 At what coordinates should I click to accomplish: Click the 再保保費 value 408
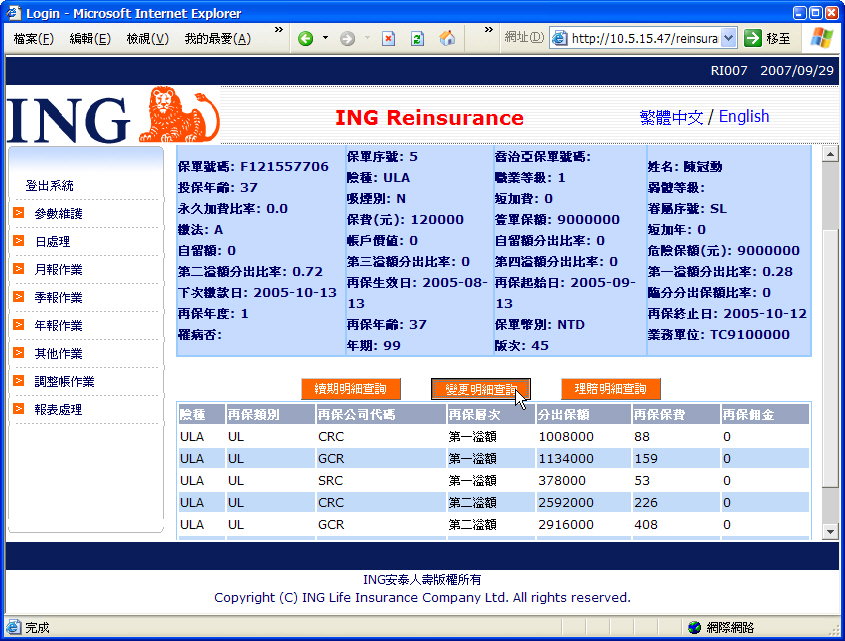click(646, 525)
